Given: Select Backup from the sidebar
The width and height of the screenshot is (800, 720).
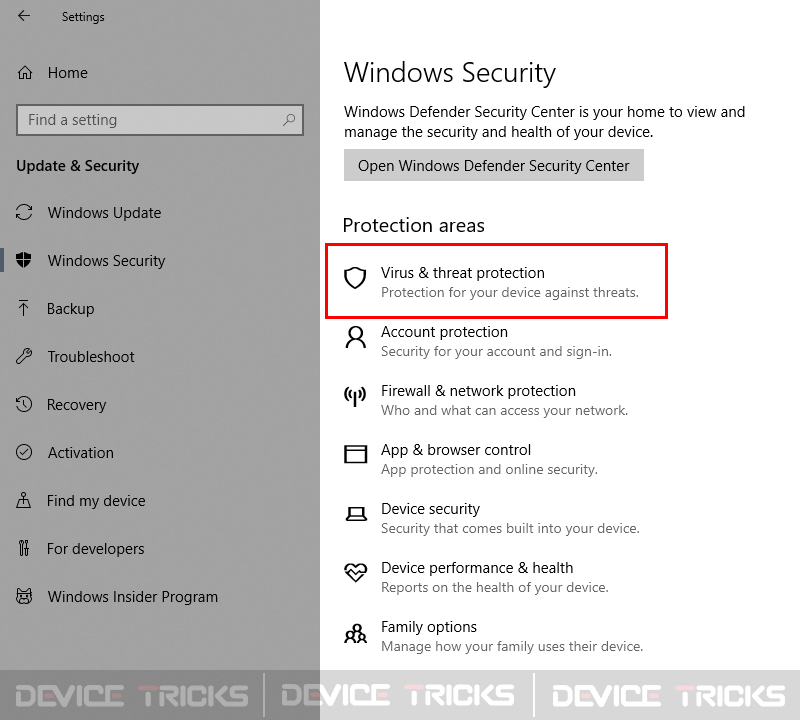Looking at the screenshot, I should (x=70, y=309).
